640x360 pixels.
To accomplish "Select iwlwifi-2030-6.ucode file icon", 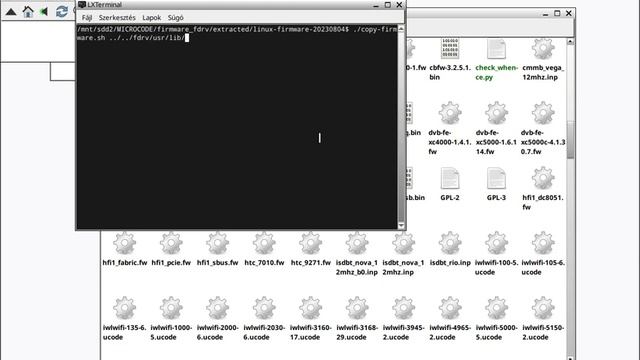I will pyautogui.click(x=264, y=308).
